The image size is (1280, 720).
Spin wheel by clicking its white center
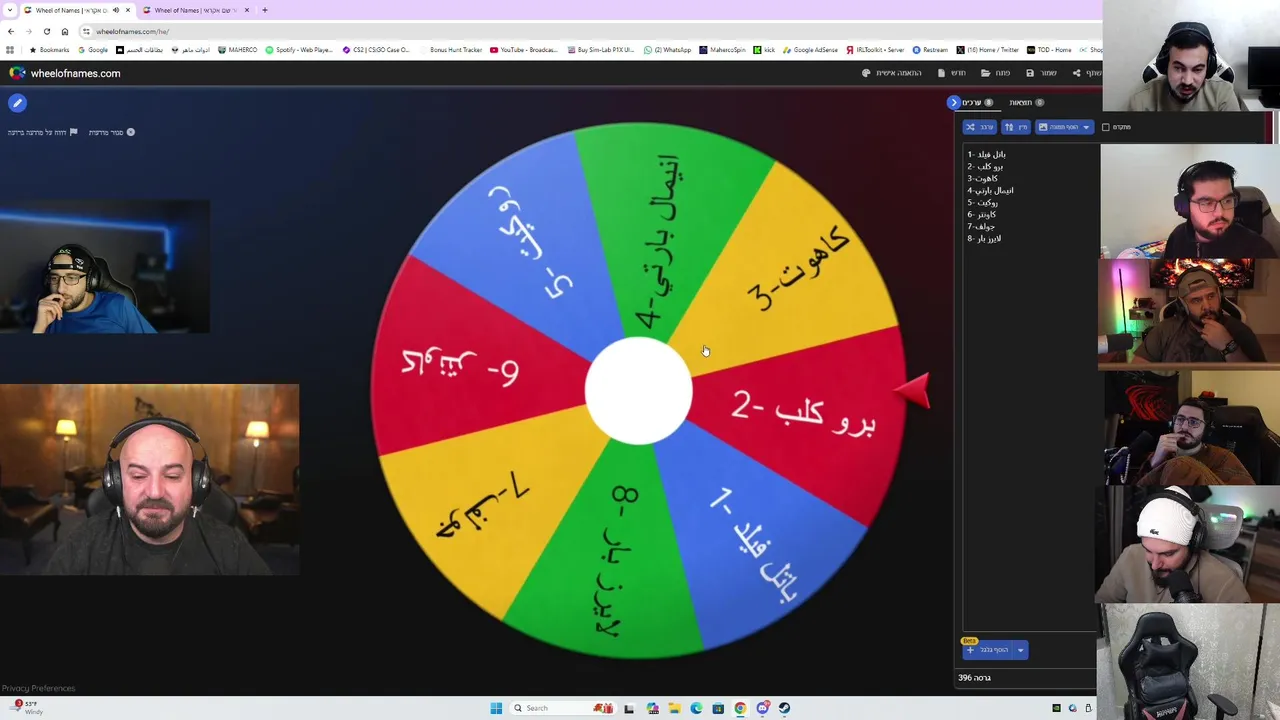click(x=638, y=391)
